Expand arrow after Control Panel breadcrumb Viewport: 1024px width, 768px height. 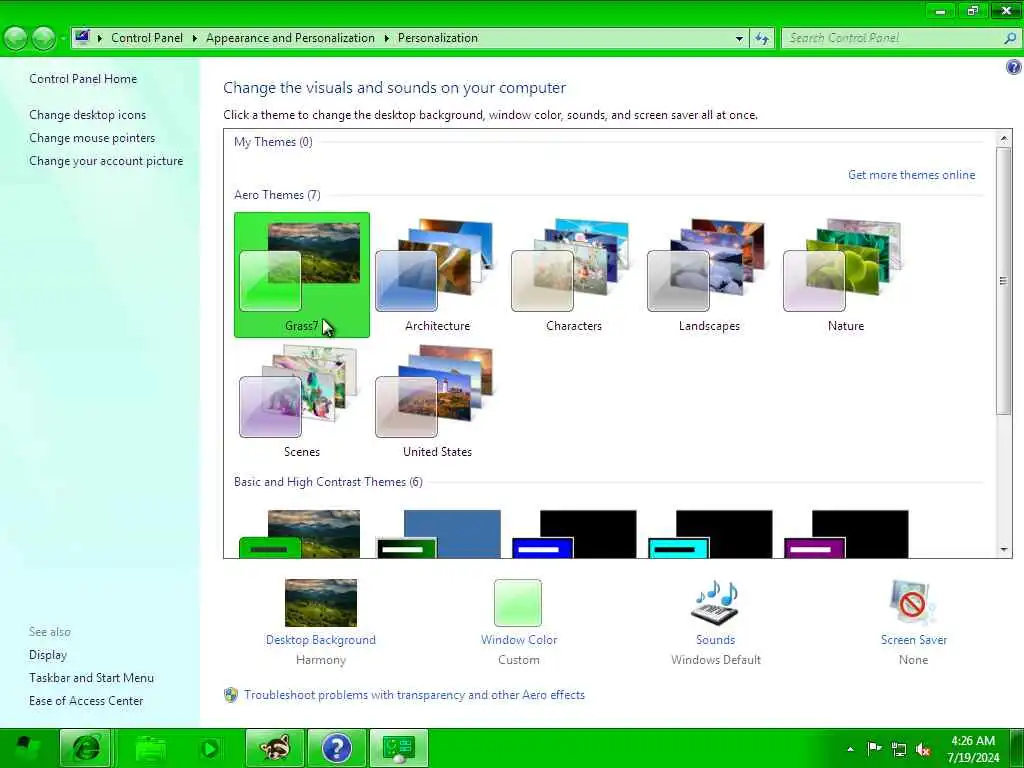(x=195, y=39)
